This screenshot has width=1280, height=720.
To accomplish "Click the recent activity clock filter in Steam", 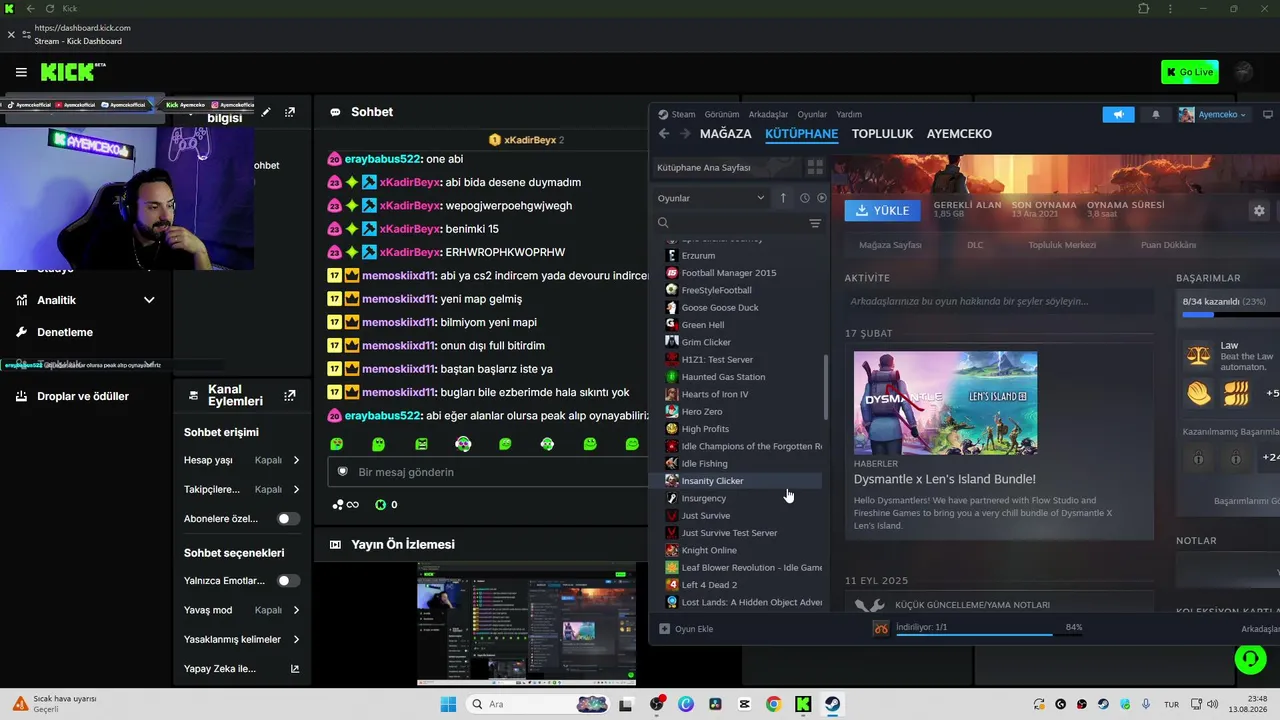I will [x=805, y=198].
